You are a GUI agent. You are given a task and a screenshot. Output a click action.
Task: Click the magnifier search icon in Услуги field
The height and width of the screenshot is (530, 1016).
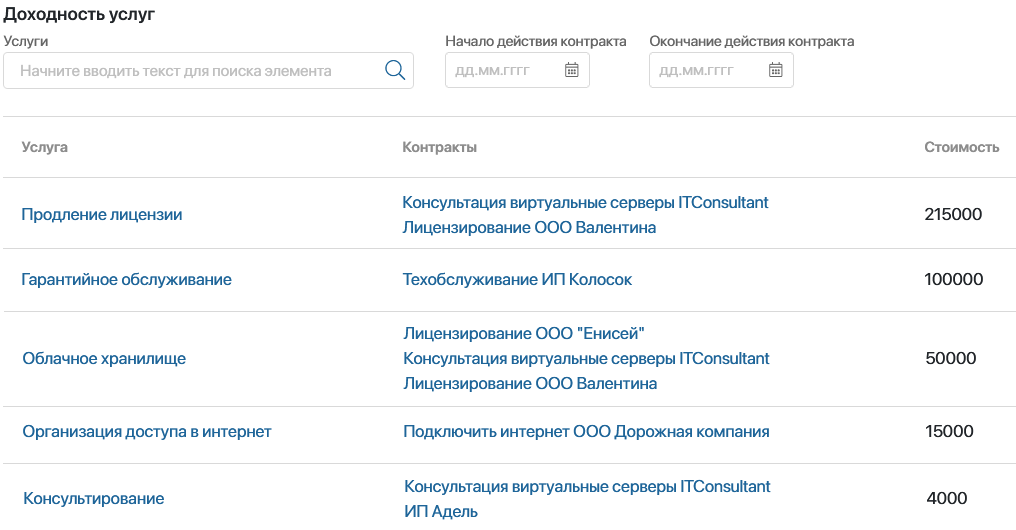point(395,70)
